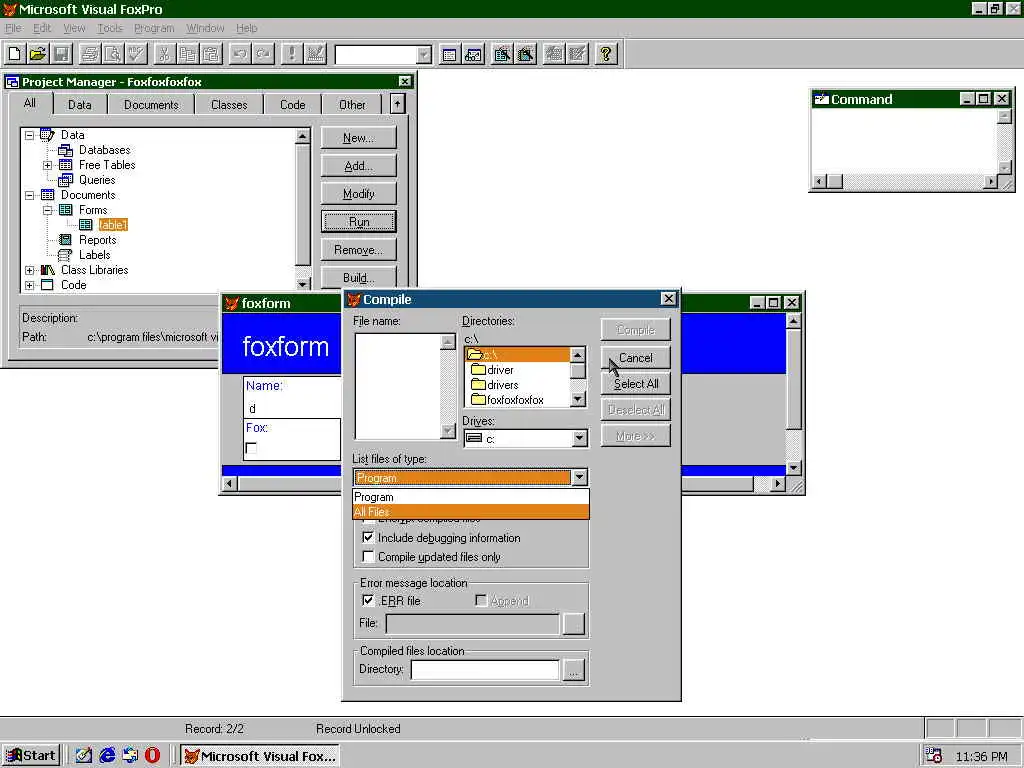Click the Copy toolbar icon
The height and width of the screenshot is (768, 1024).
point(188,54)
